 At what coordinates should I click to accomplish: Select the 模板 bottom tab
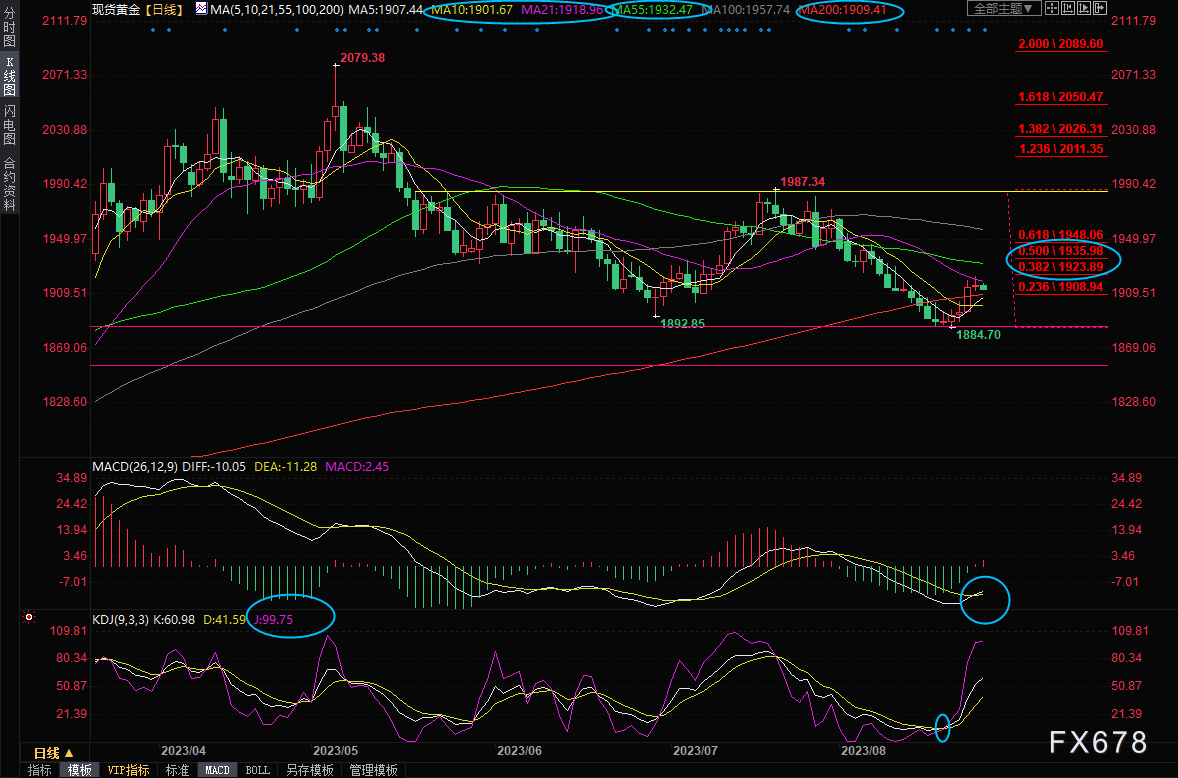pyautogui.click(x=79, y=770)
